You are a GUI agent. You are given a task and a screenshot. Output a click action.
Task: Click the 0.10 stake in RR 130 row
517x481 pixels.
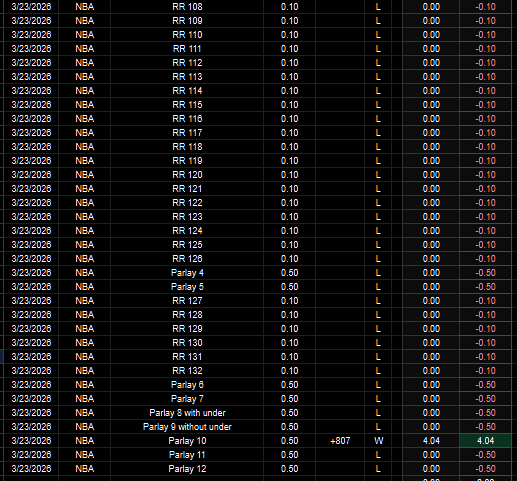tap(289, 343)
